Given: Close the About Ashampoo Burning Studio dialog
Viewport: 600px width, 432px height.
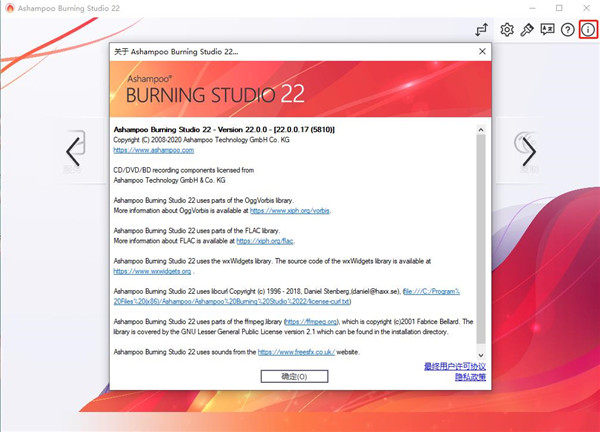Looking at the screenshot, I should click(481, 51).
